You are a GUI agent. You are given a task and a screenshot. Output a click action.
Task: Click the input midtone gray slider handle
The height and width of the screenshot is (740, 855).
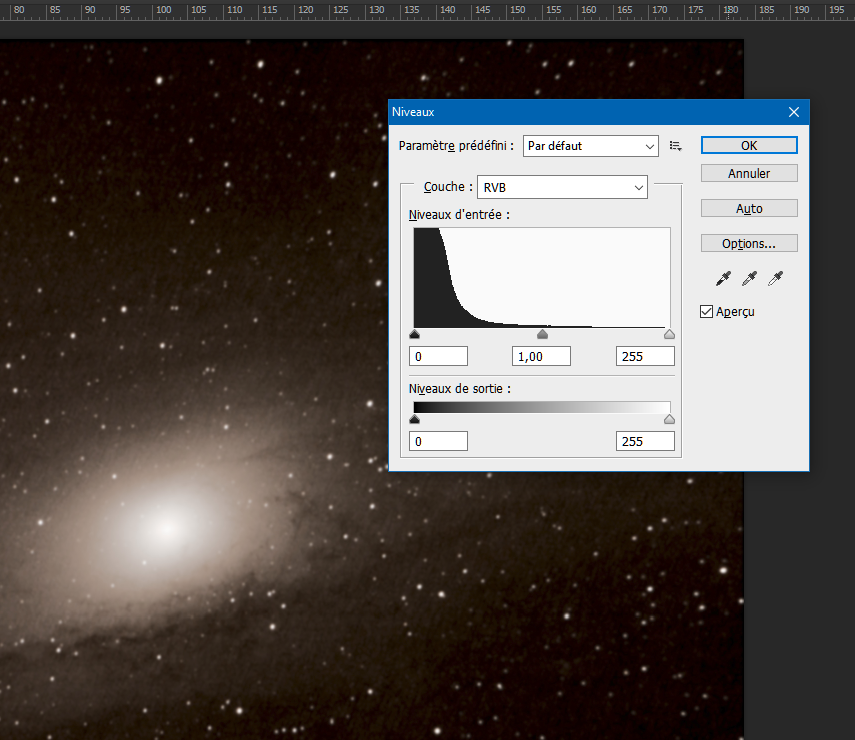pos(542,335)
